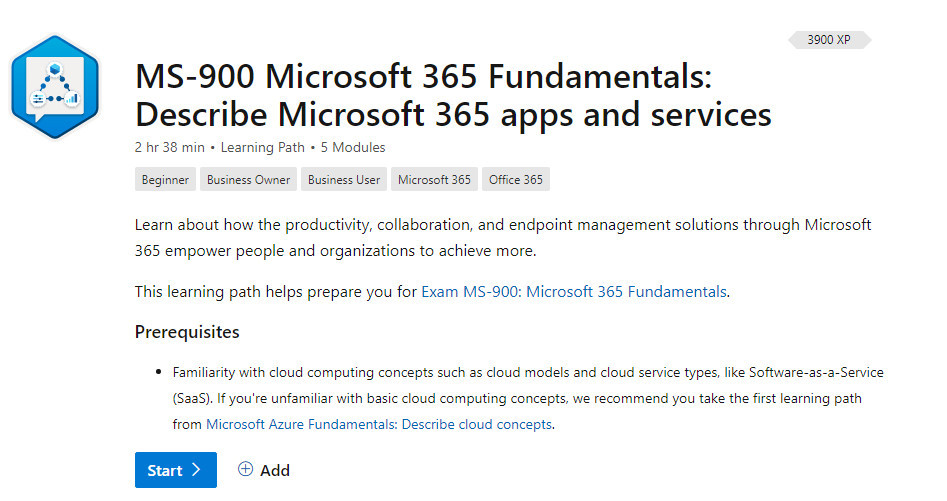Select the Microsoft 365 tag
The height and width of the screenshot is (501, 947).
(434, 179)
